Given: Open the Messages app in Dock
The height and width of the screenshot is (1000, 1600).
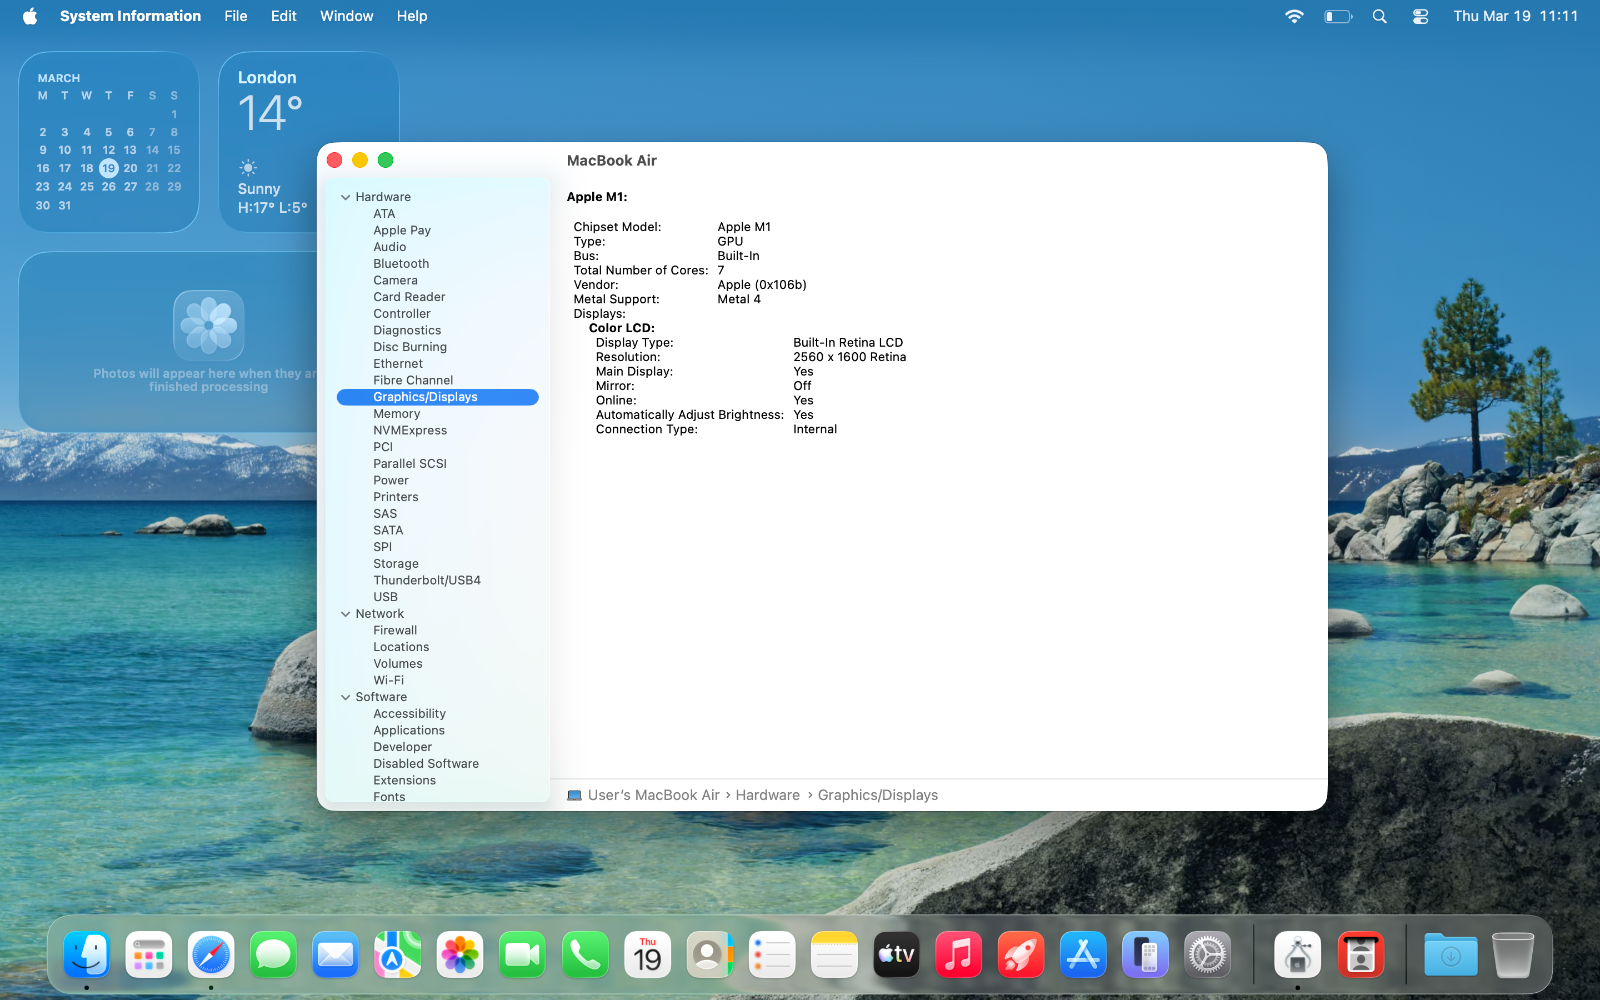Looking at the screenshot, I should tap(273, 956).
